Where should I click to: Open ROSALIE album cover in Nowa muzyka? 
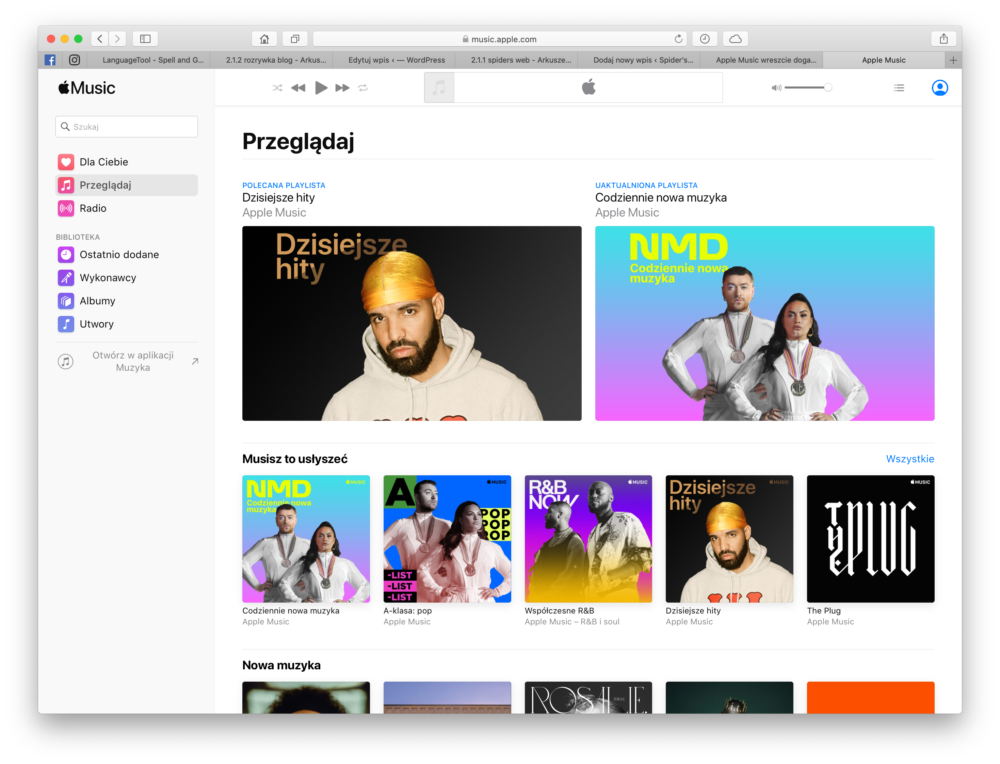click(588, 697)
